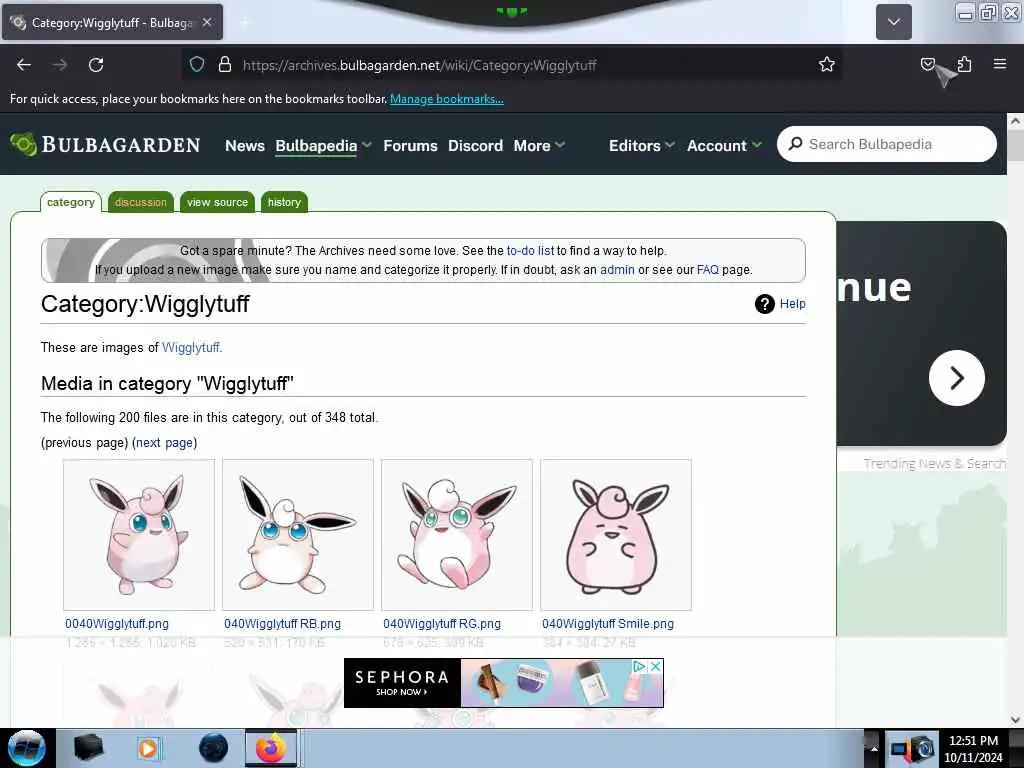Click the Help question mark icon
The image size is (1024, 768).
click(x=765, y=304)
